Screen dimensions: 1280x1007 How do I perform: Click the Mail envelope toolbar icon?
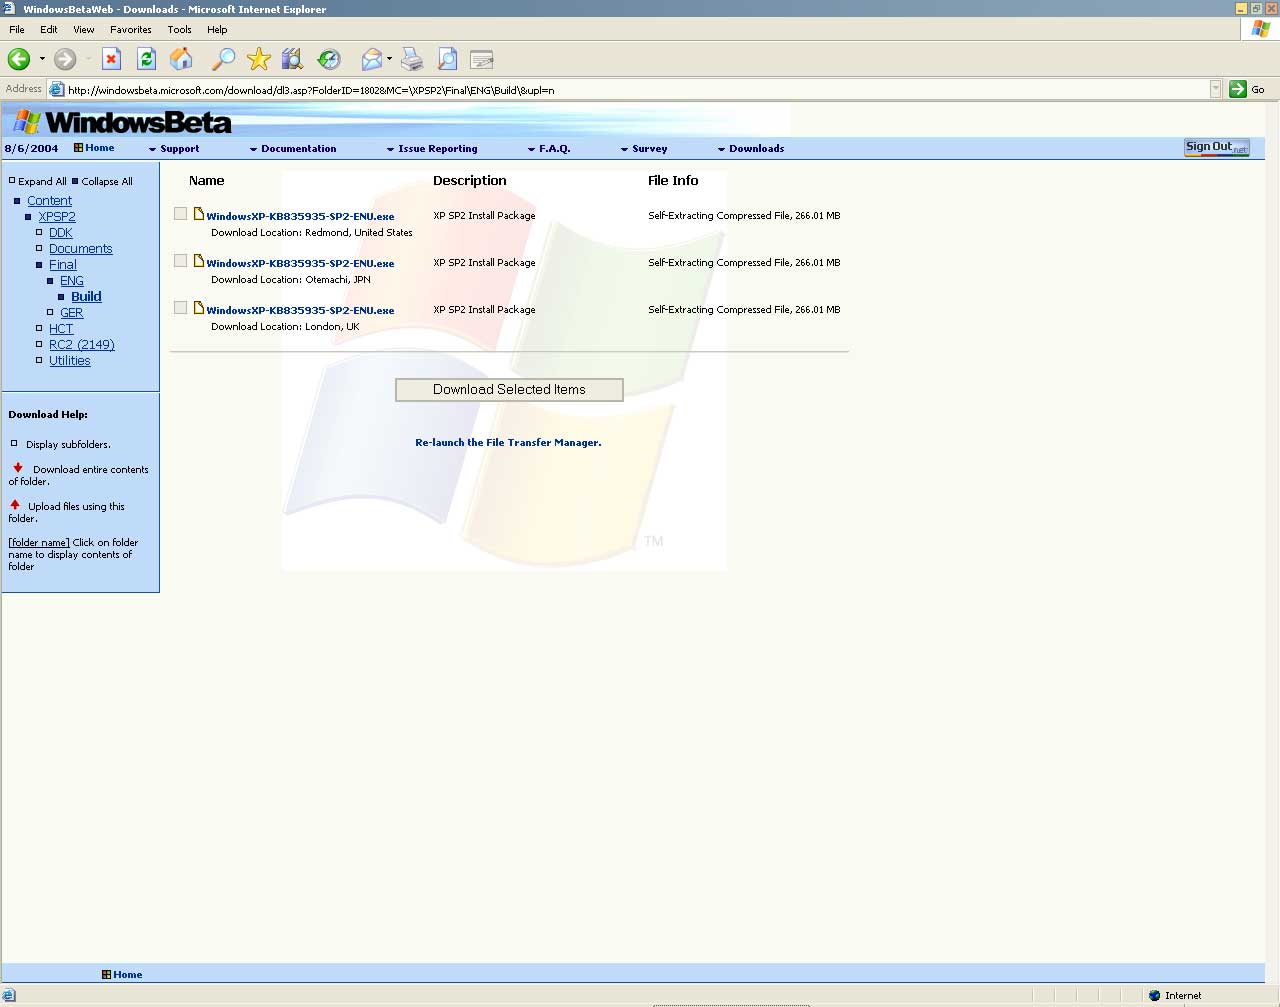click(372, 60)
